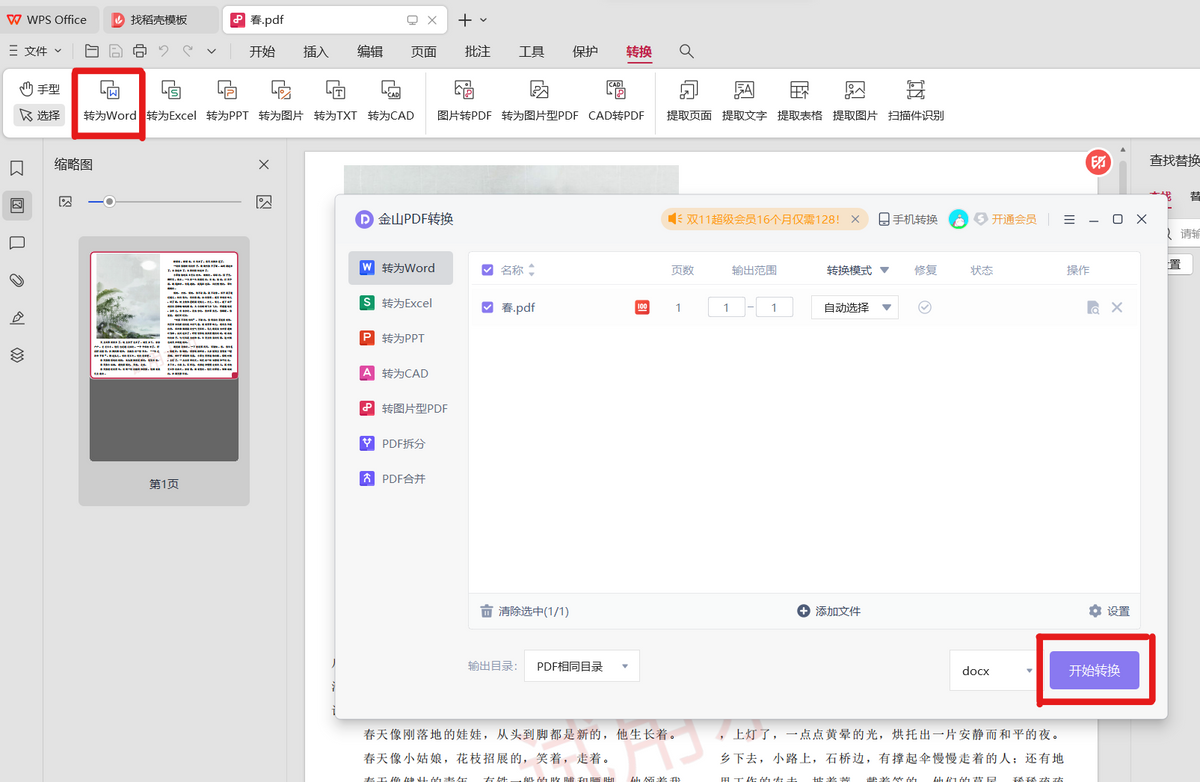Open the attachments paperclip panel
Viewport: 1200px width, 782px height.
[17, 280]
